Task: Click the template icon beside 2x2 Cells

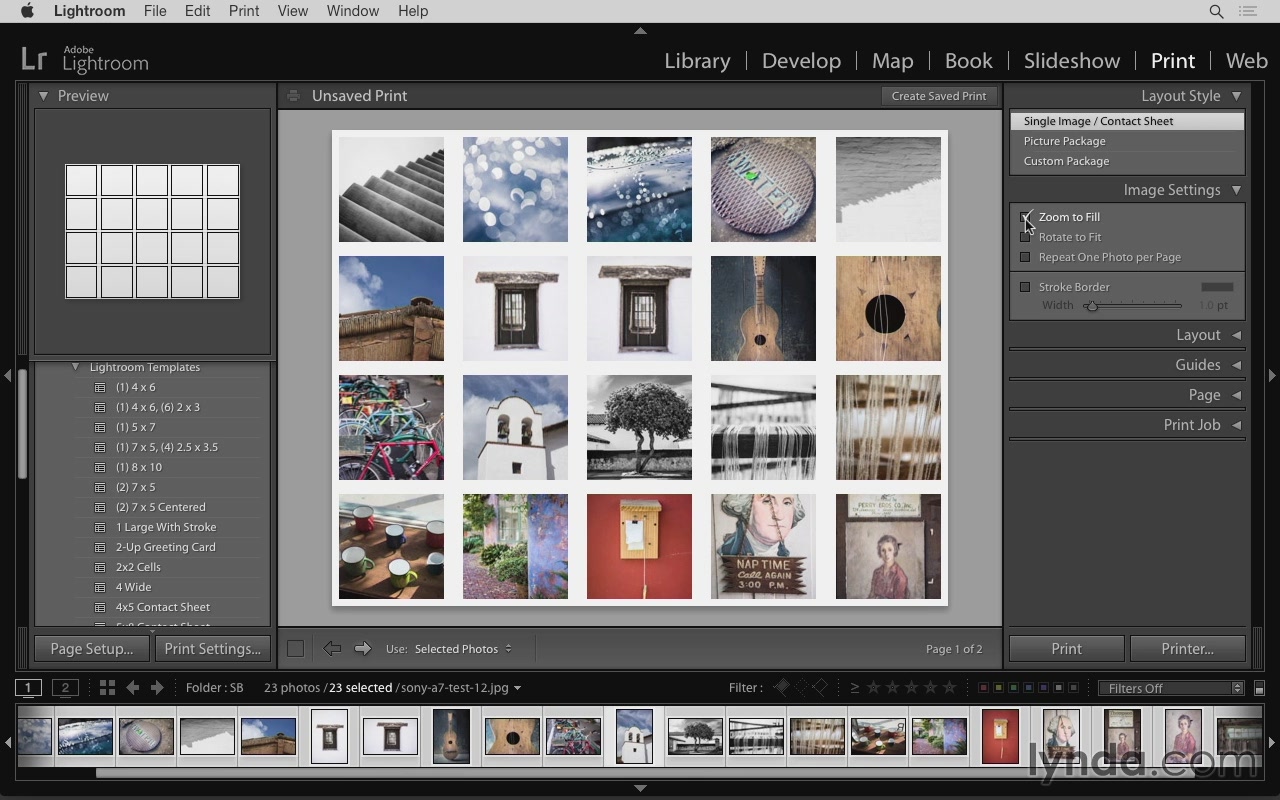Action: pos(100,567)
